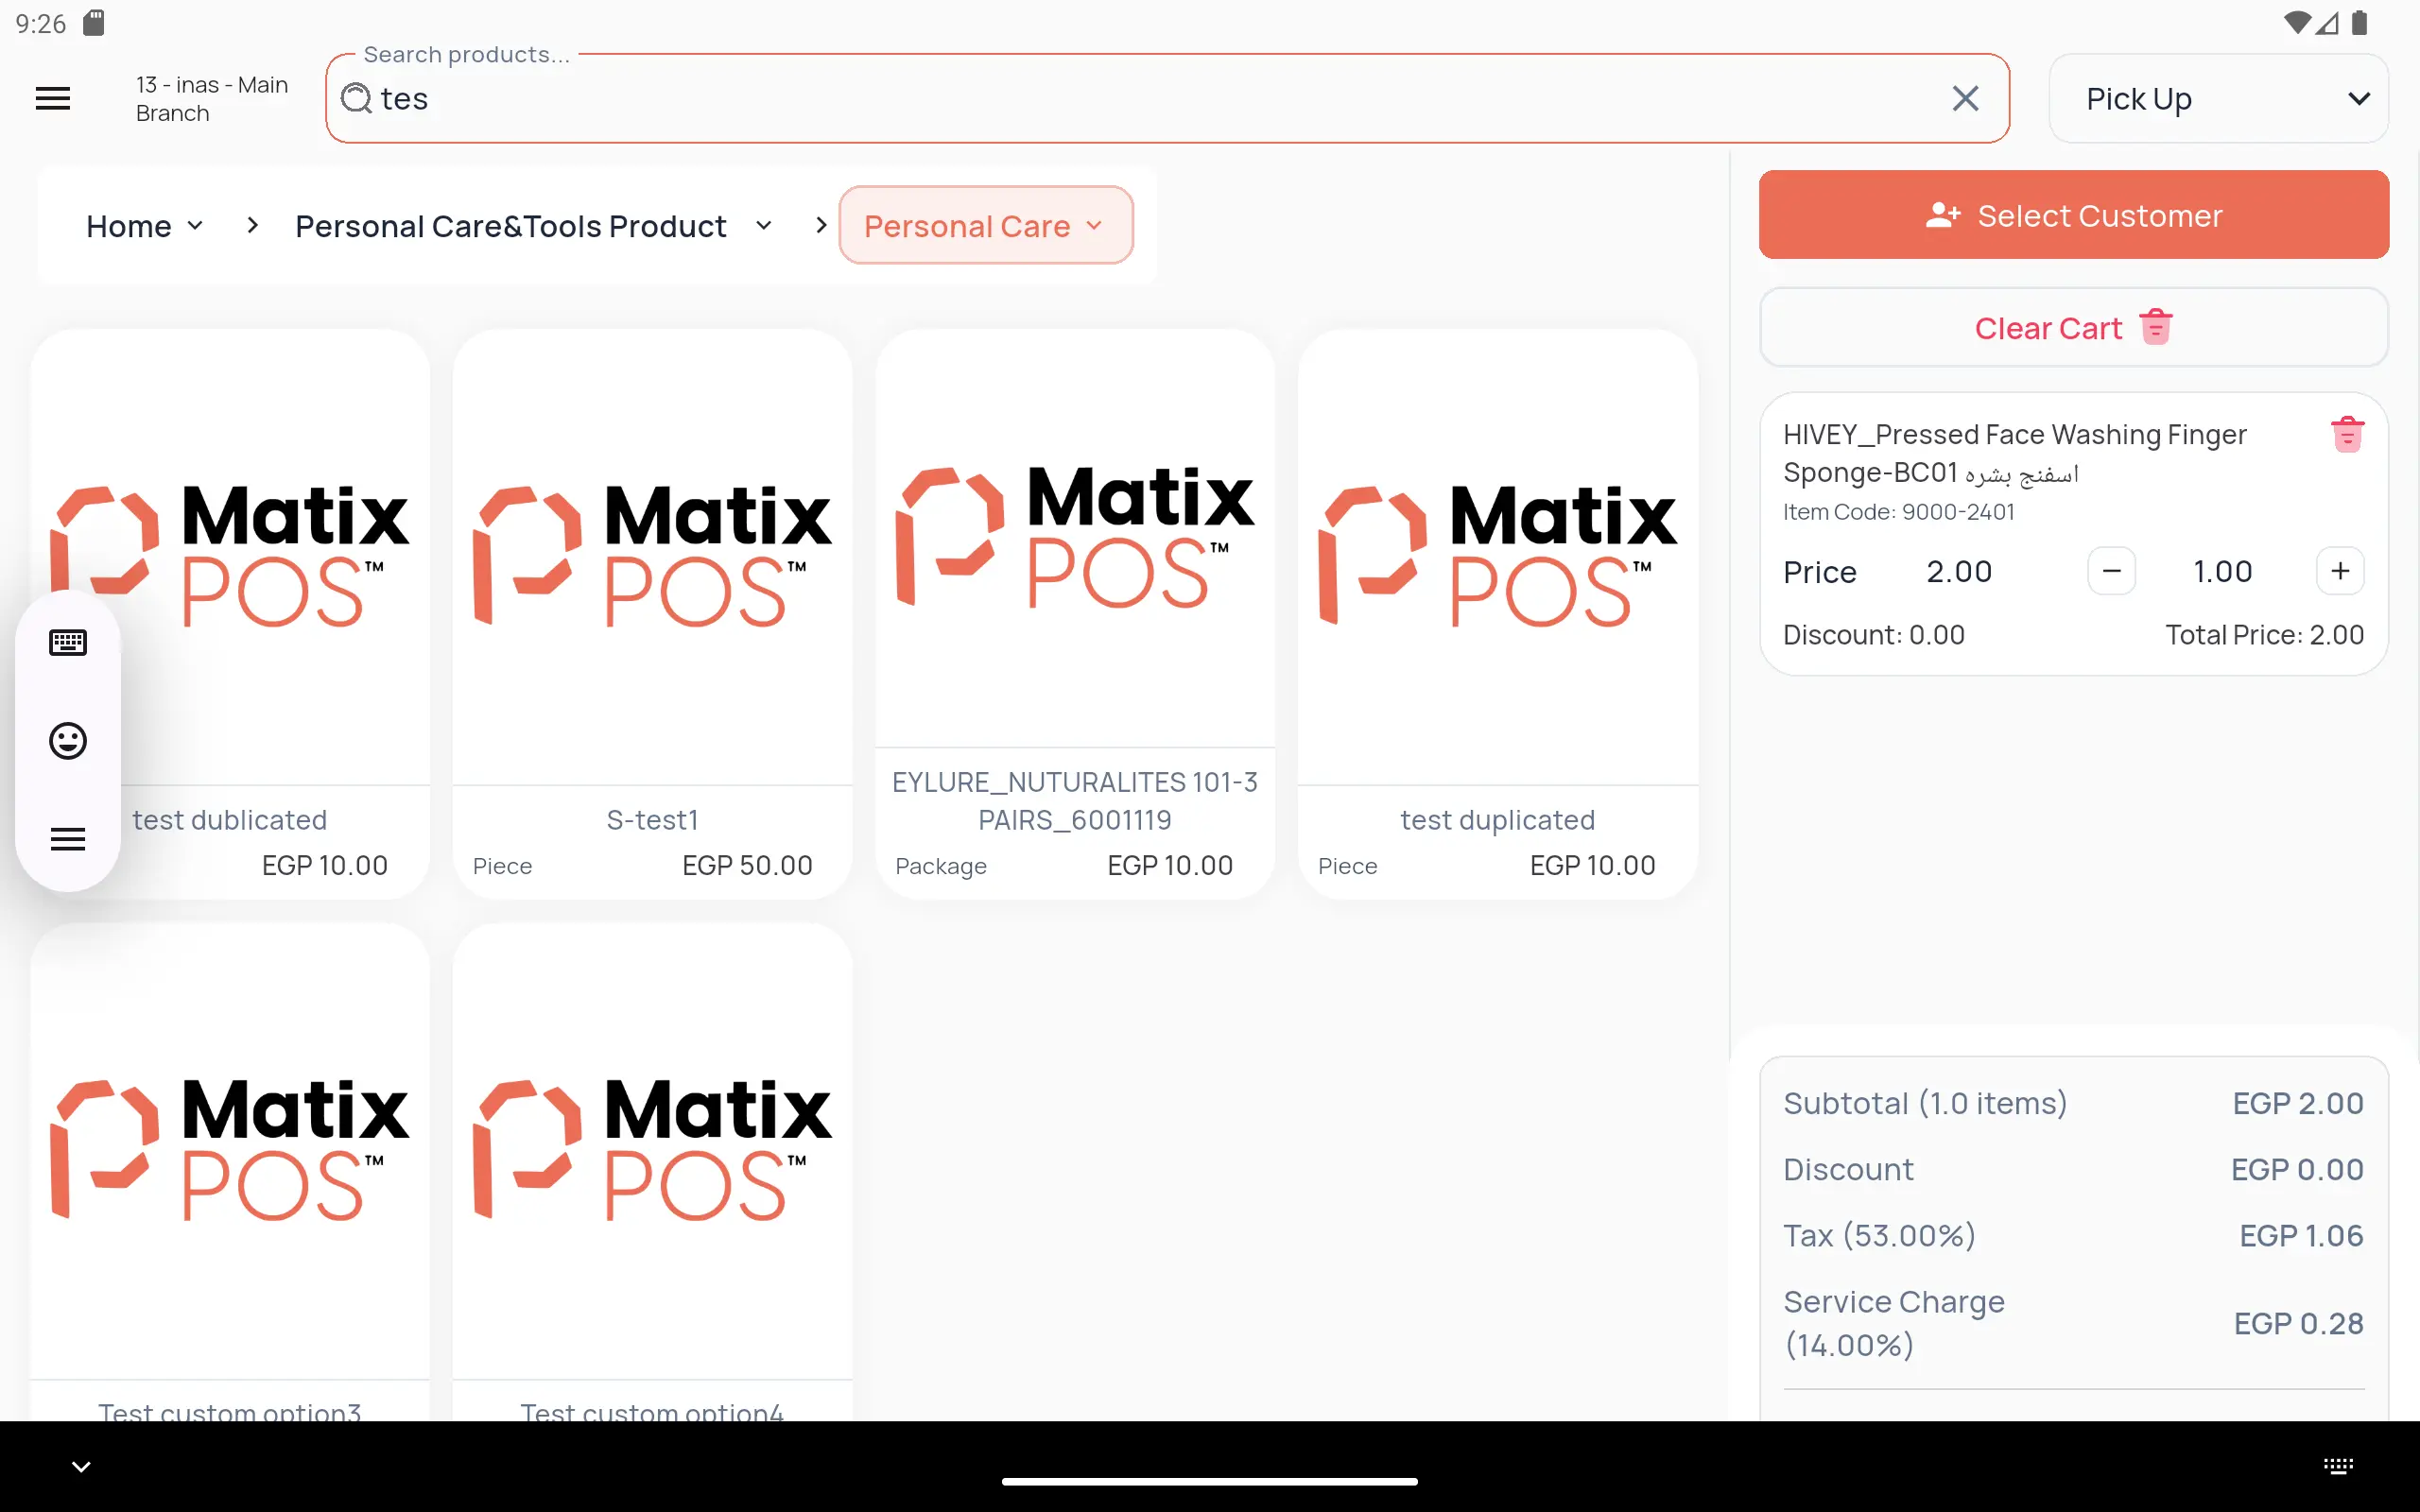Collapse keyboard with bottom chevron
The image size is (2420, 1512).
coord(81,1466)
